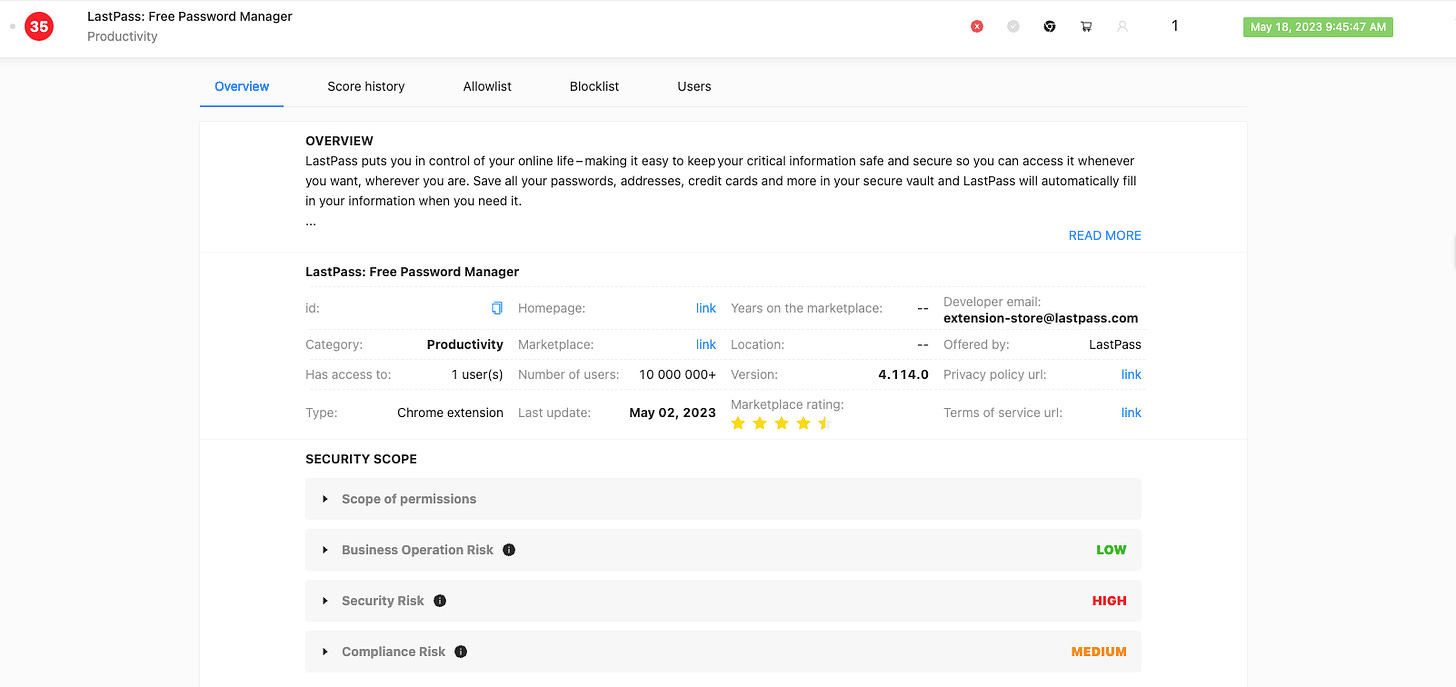Click the gray checkmark allowed icon
The image size is (1456, 687).
tap(1013, 27)
